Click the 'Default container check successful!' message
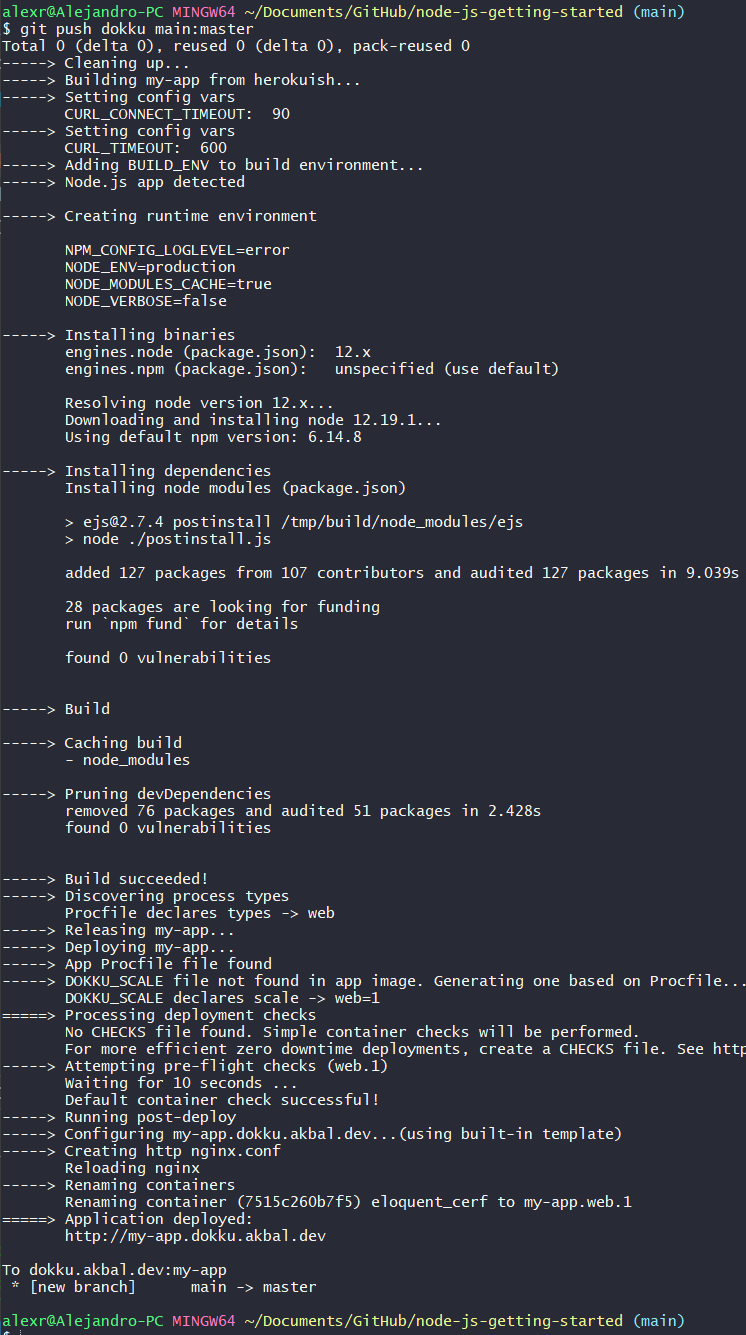The width and height of the screenshot is (746, 1335). pos(222,1100)
